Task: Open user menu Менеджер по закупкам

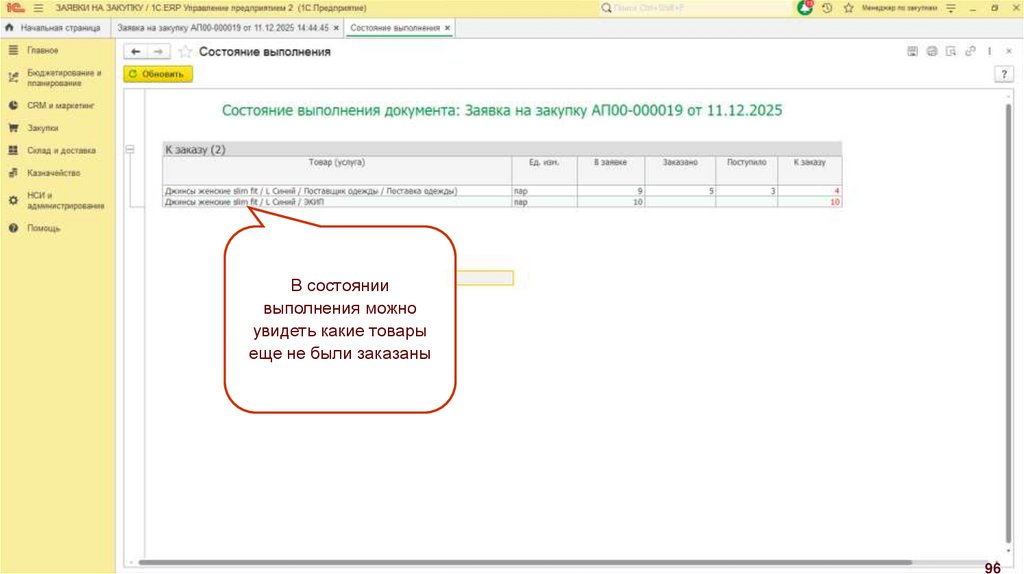Action: 899,8
